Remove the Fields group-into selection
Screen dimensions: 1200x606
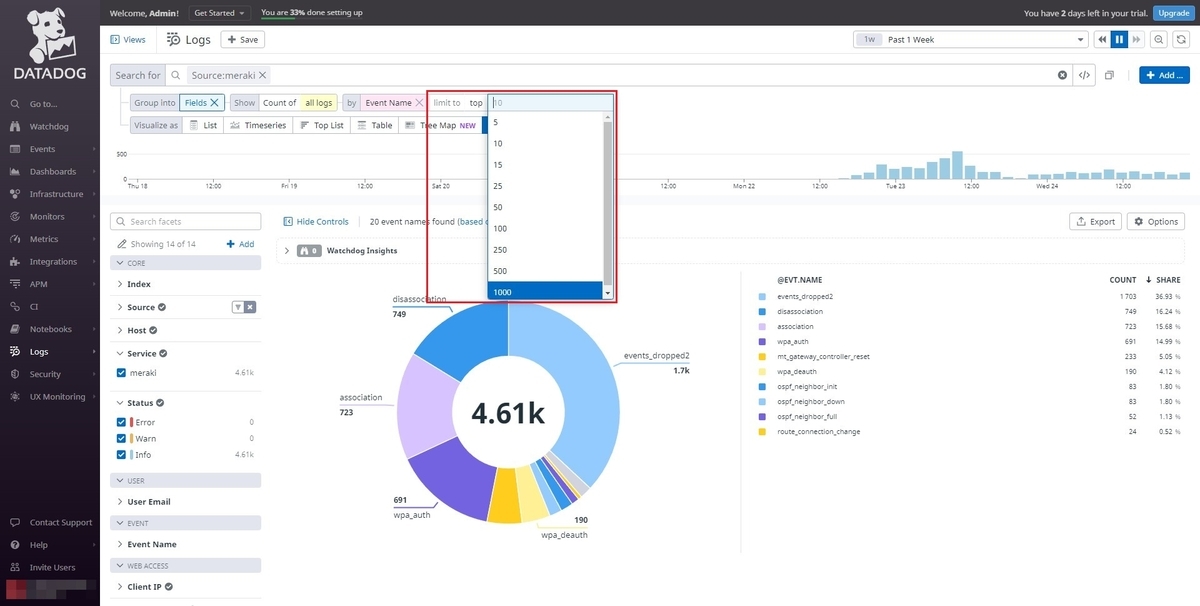tap(214, 102)
